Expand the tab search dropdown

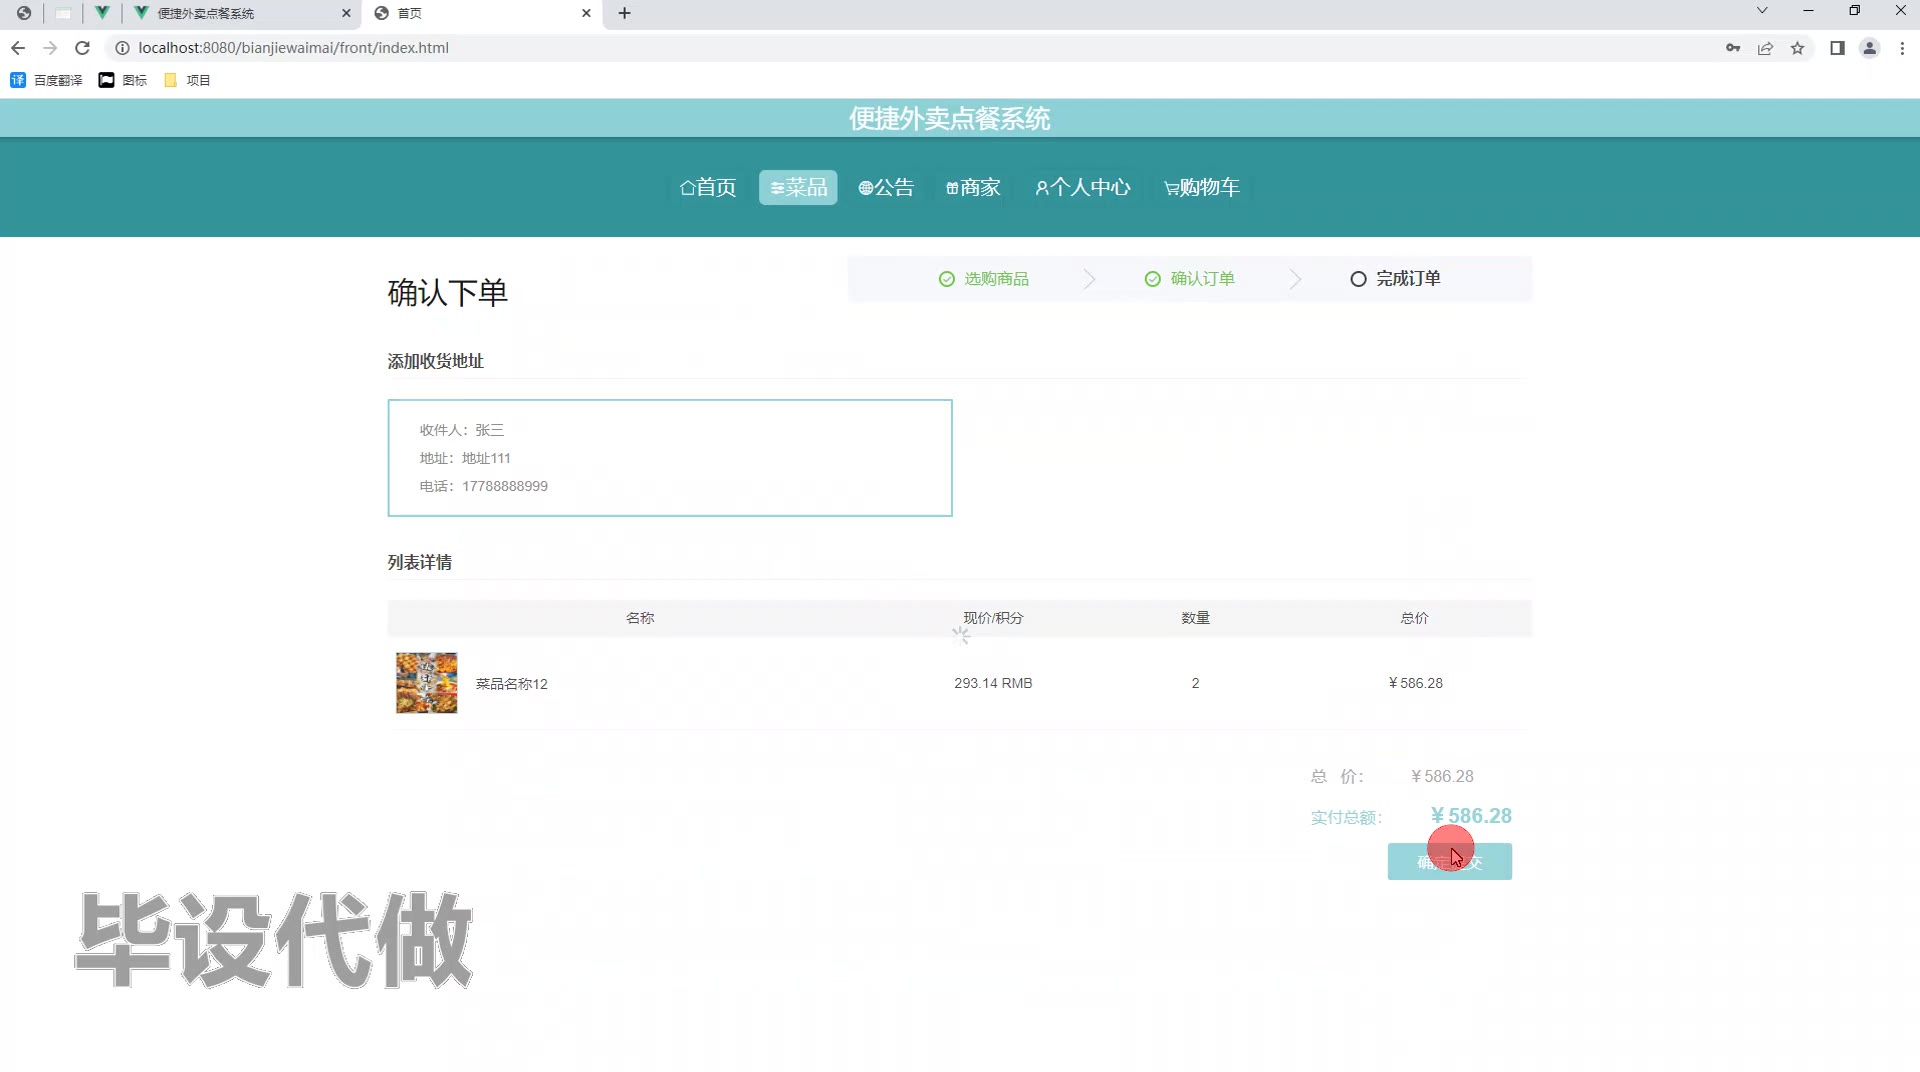(x=1762, y=11)
